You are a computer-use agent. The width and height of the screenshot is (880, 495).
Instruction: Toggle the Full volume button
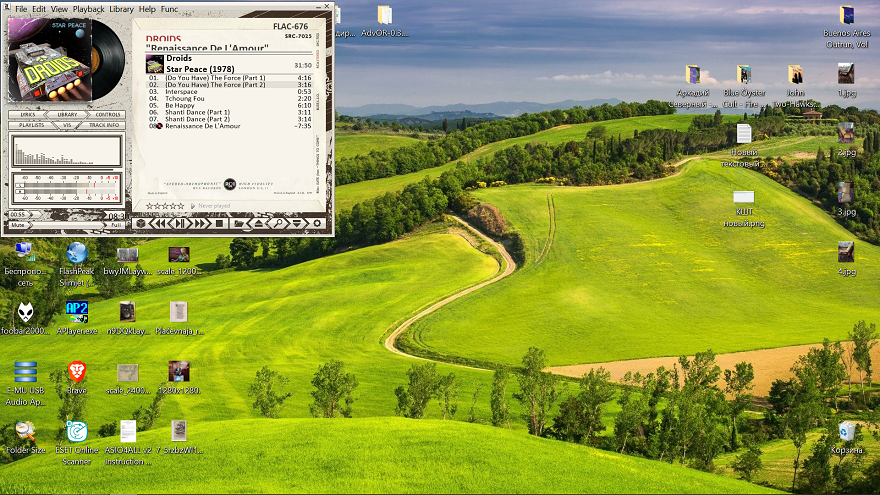[116, 225]
